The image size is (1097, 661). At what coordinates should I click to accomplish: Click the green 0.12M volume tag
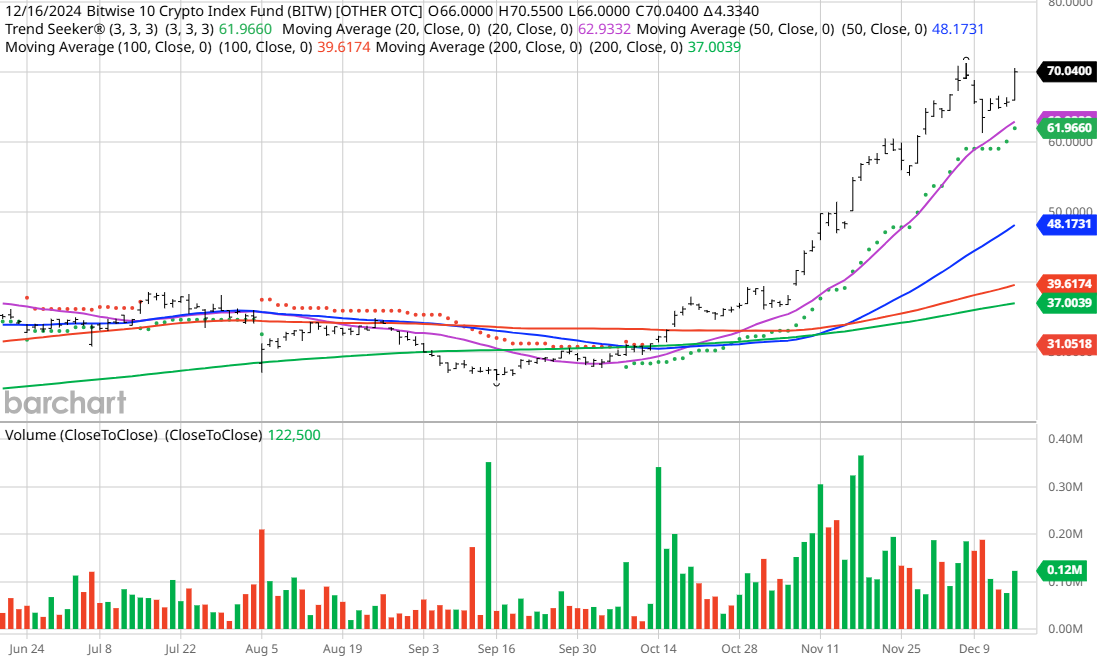[1063, 570]
